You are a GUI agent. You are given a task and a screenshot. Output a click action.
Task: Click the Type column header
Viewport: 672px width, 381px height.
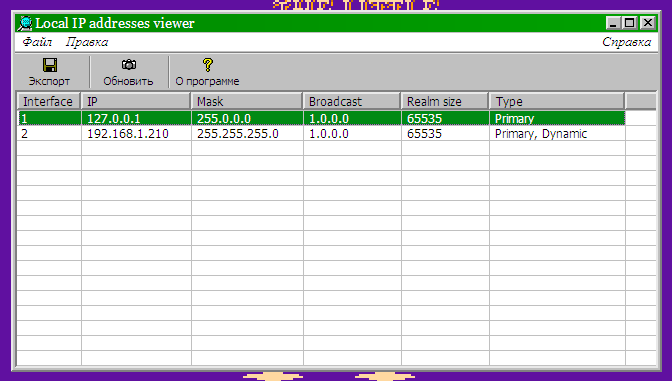click(x=557, y=102)
